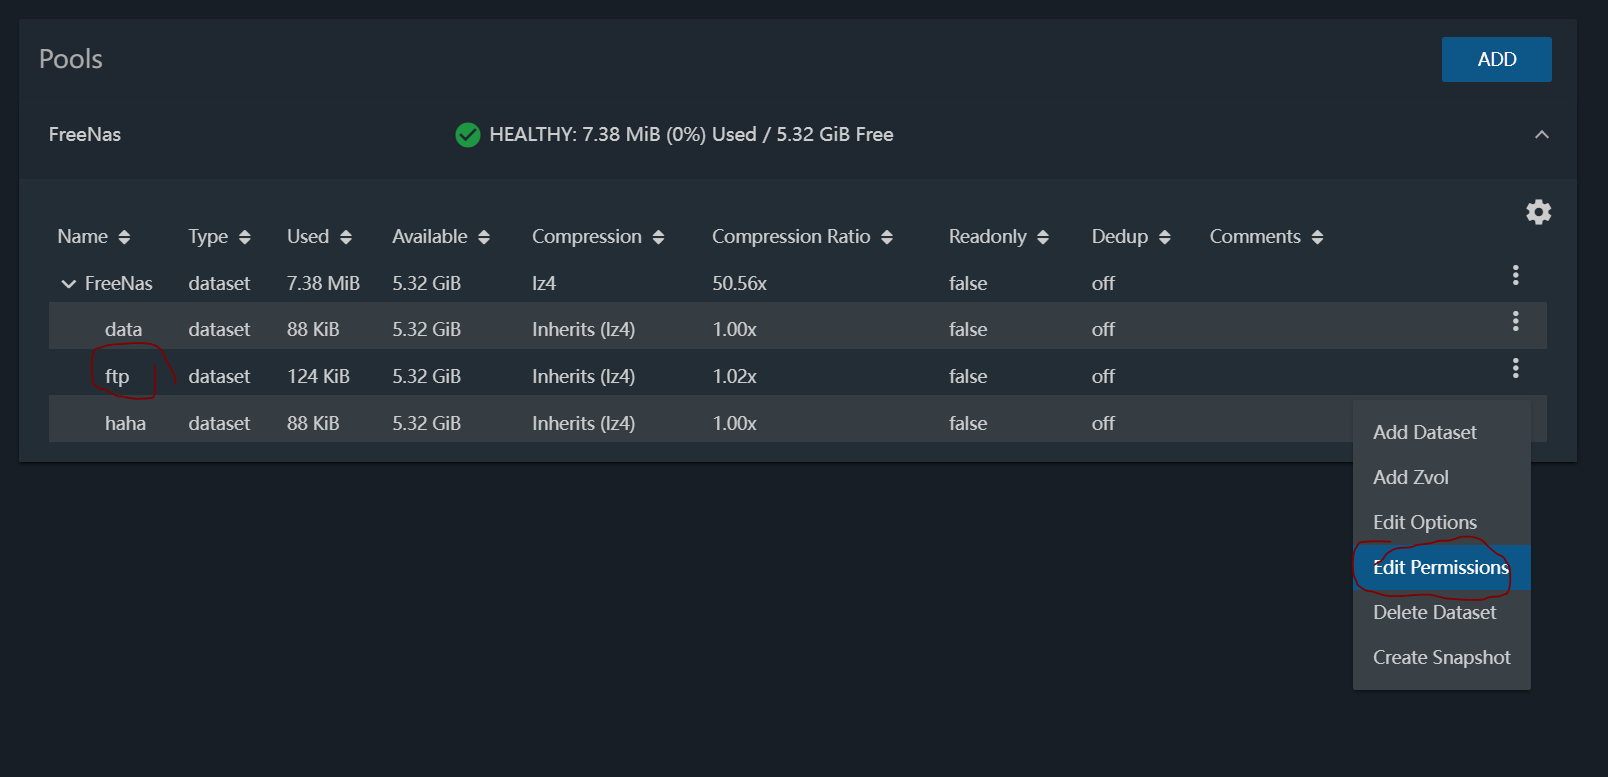Screen dimensions: 1608x777
Task: Click the 5.32 GiB available value for ftp
Action: point(426,376)
